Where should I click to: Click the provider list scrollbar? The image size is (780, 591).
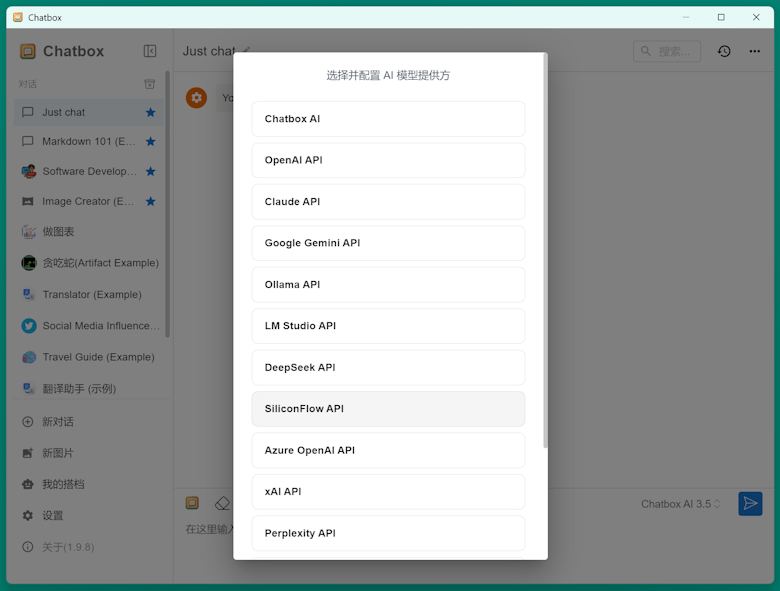[545, 250]
